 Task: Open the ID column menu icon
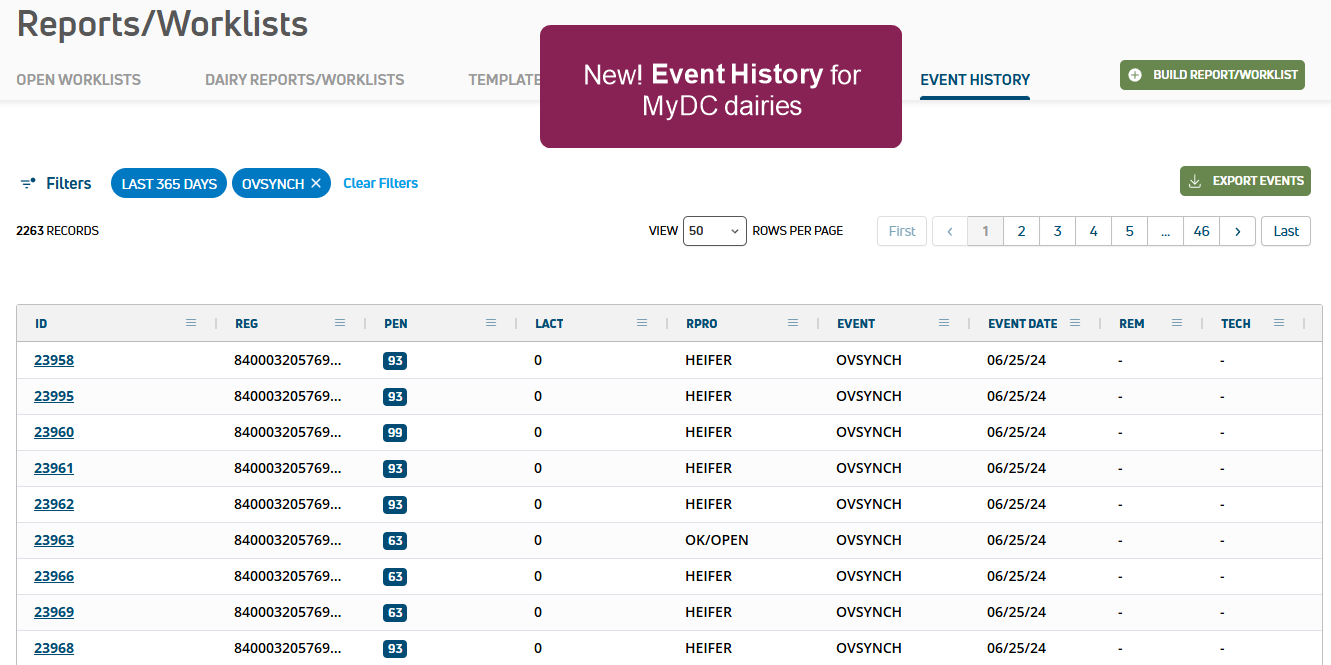pyautogui.click(x=191, y=323)
